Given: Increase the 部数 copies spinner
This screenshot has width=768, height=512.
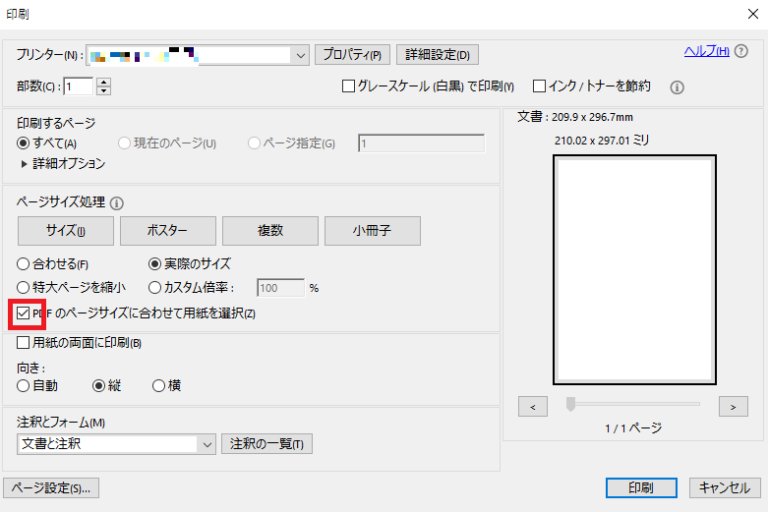Looking at the screenshot, I should pyautogui.click(x=104, y=82).
